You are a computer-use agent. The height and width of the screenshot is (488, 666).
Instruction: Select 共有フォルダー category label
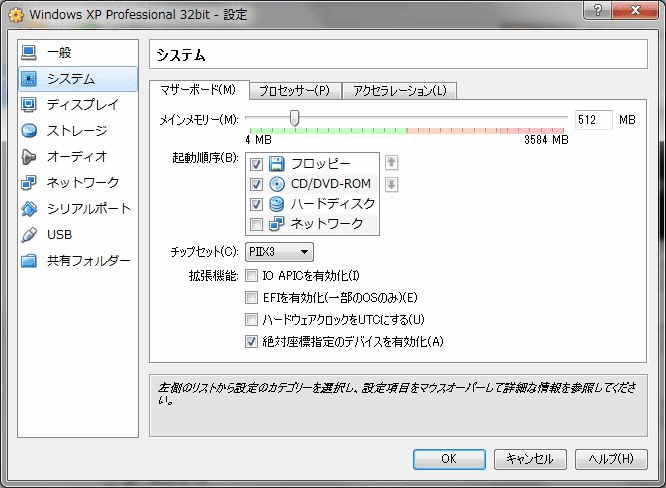tap(88, 260)
